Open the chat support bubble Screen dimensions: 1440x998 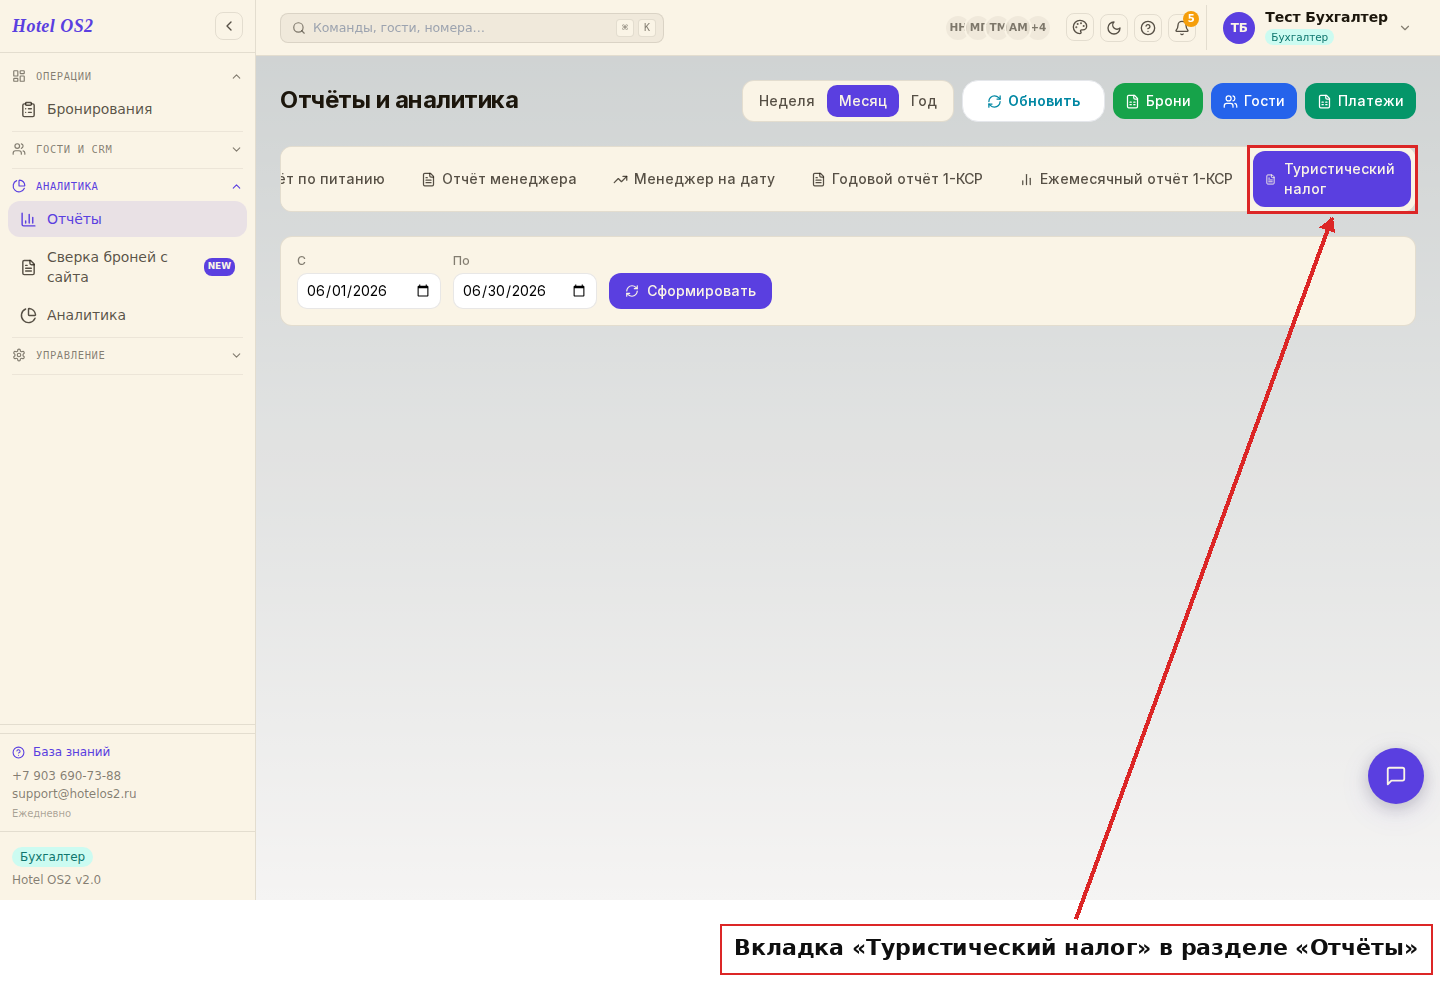[1396, 776]
